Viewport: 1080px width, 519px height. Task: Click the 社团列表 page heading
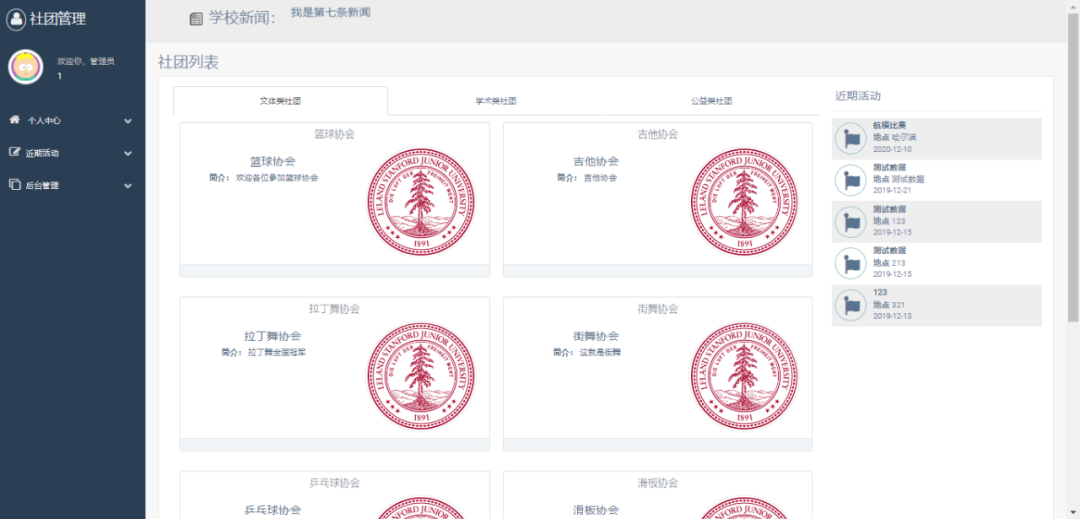[188, 62]
